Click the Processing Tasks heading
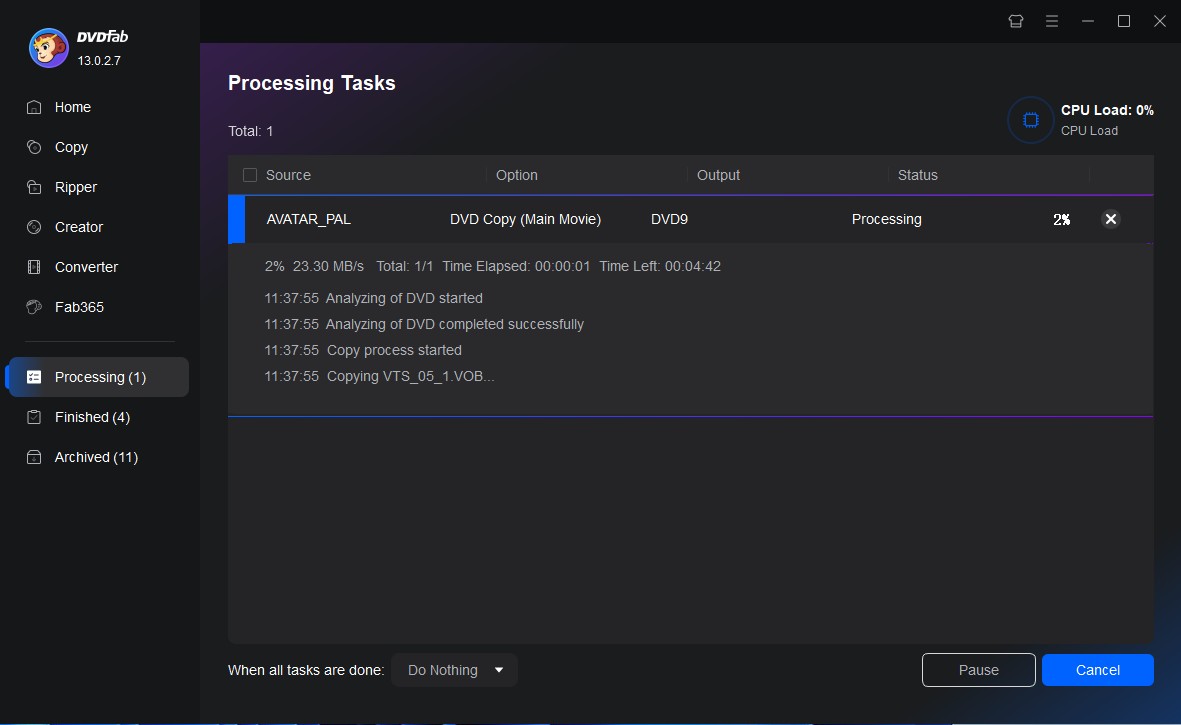1181x725 pixels. pyautogui.click(x=312, y=83)
